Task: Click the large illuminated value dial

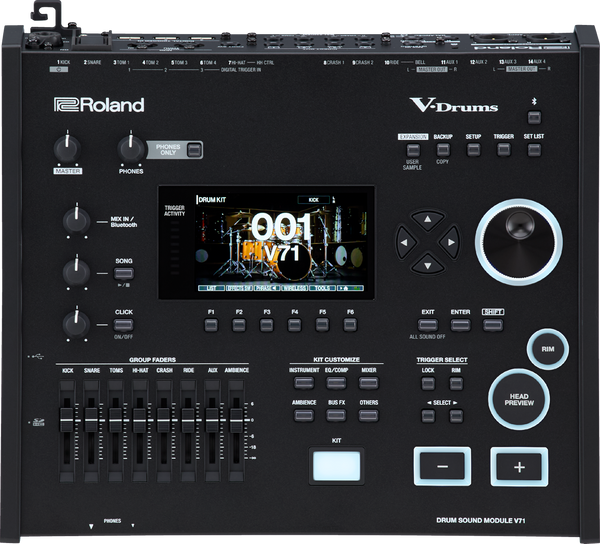Action: (x=518, y=242)
